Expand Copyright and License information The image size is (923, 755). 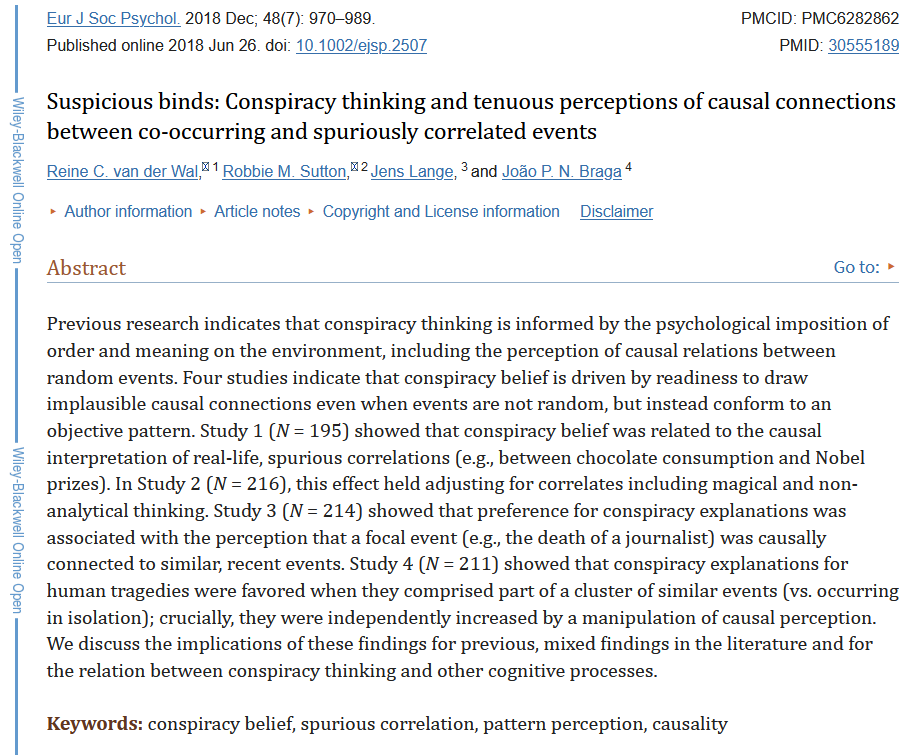point(441,211)
